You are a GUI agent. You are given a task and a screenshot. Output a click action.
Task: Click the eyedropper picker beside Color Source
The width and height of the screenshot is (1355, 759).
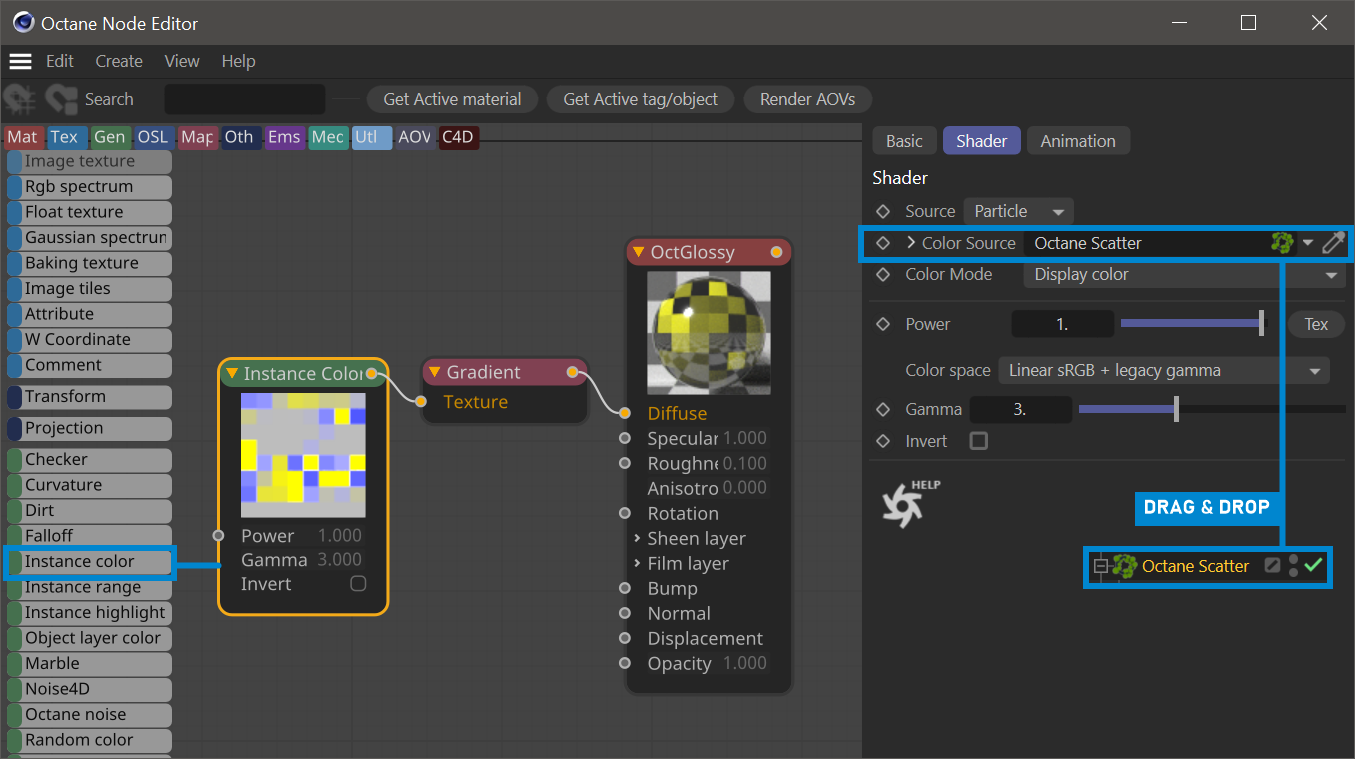click(x=1333, y=243)
